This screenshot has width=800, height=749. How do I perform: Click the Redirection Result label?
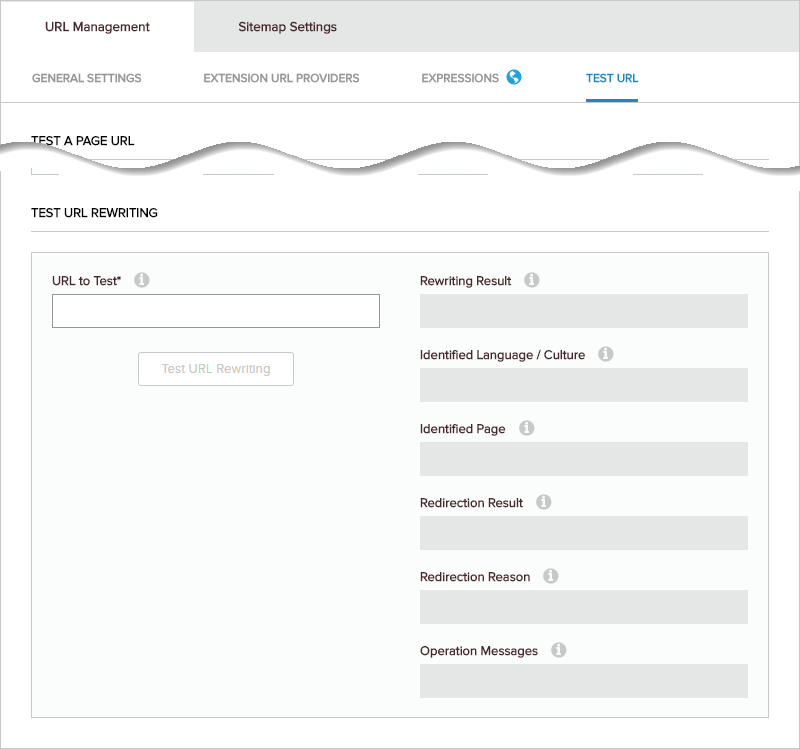click(471, 503)
